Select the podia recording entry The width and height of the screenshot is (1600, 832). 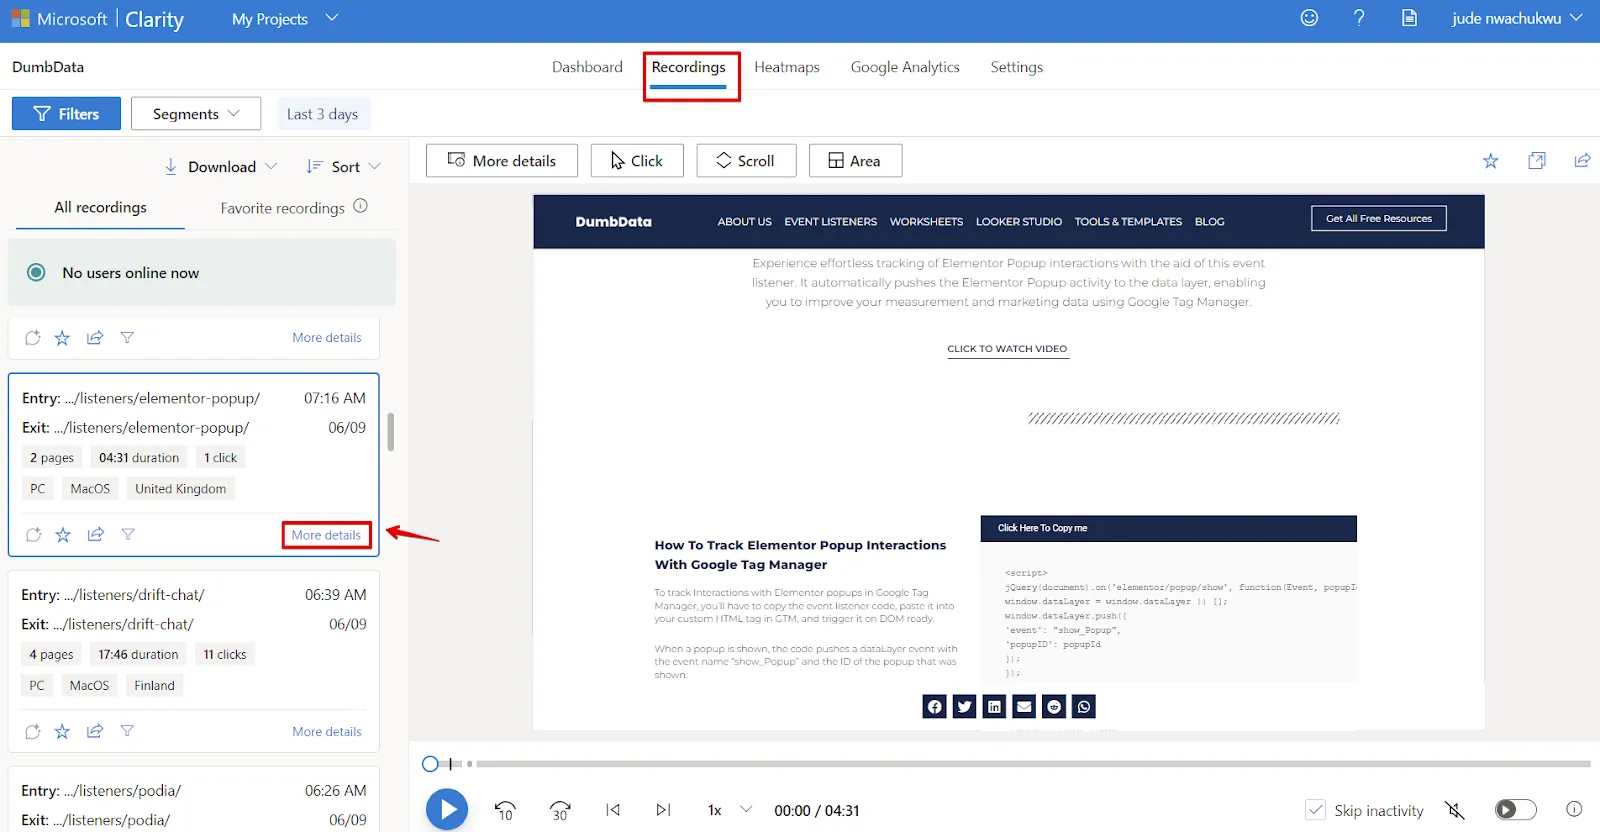(194, 800)
